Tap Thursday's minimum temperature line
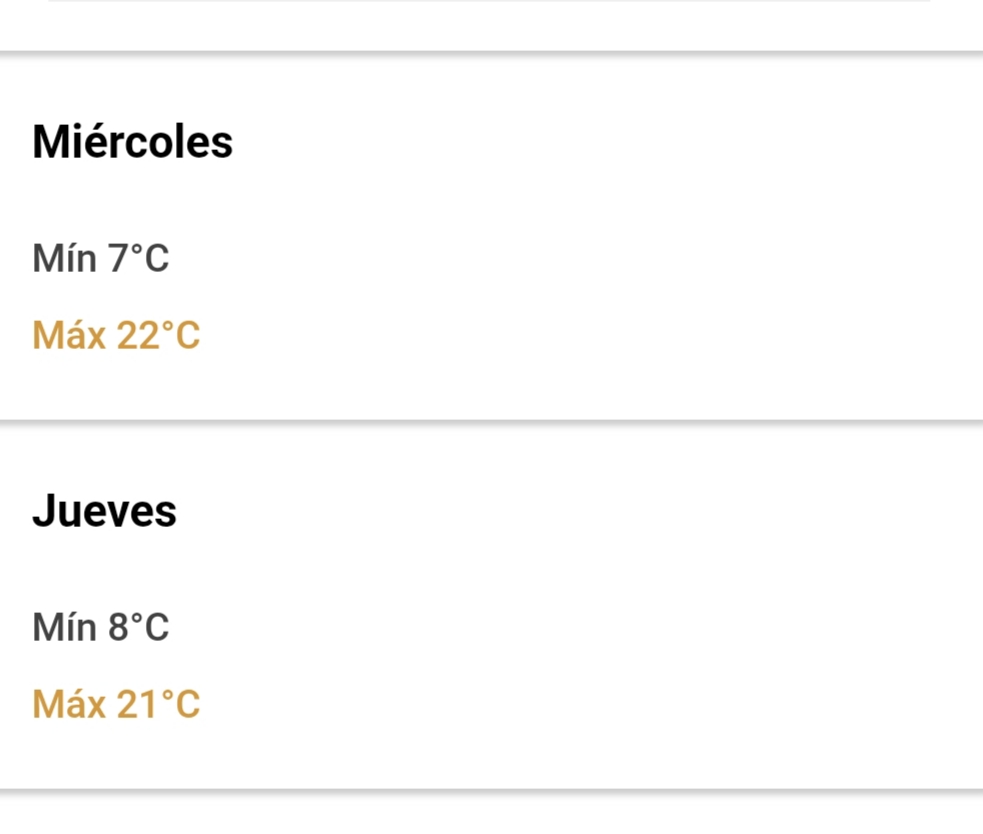Screen dimensions: 983x834 click(x=100, y=628)
